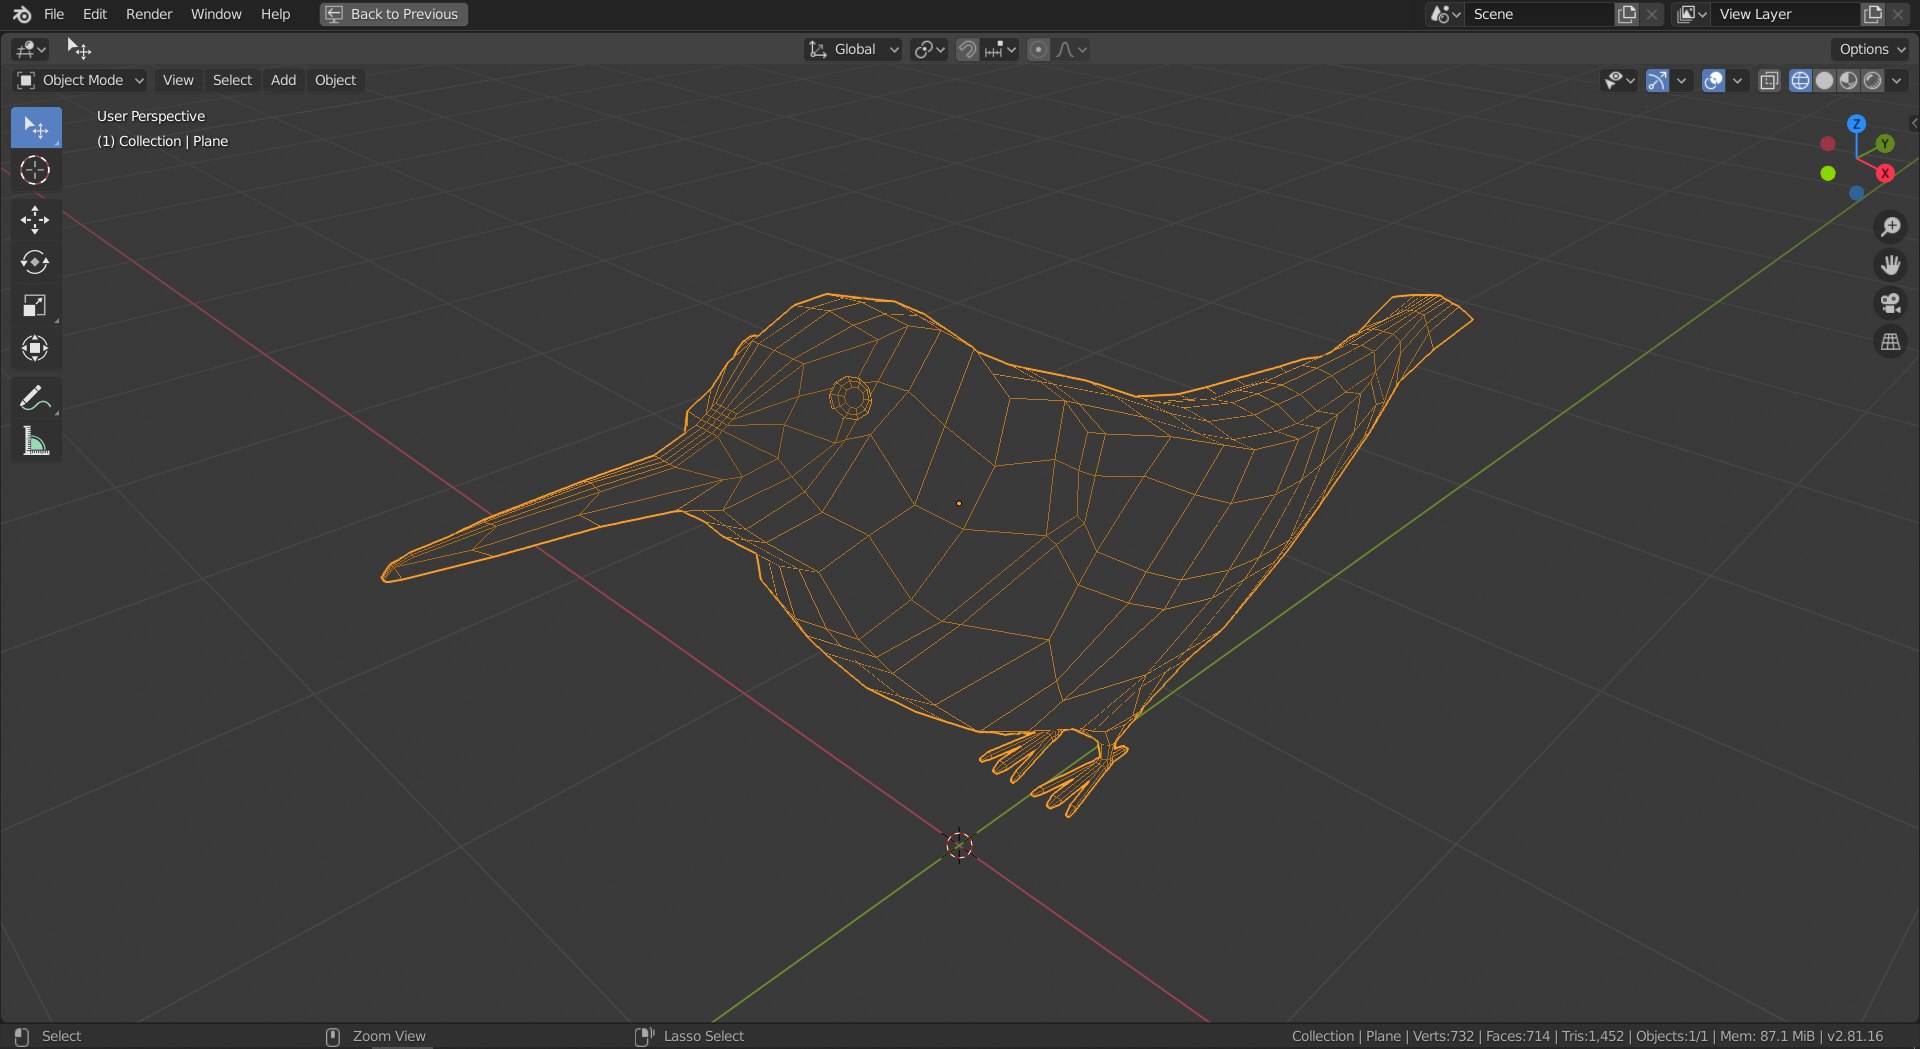Click the magnifier zoom view icon
This screenshot has width=1920, height=1049.
tap(1890, 227)
